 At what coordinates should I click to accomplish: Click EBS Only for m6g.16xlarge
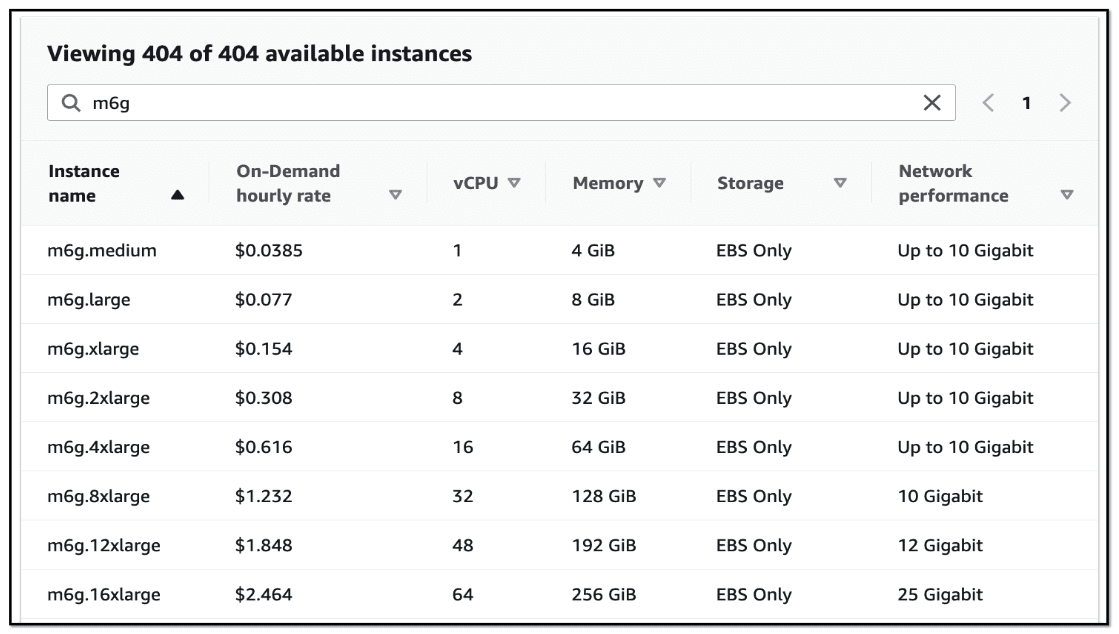click(x=754, y=595)
